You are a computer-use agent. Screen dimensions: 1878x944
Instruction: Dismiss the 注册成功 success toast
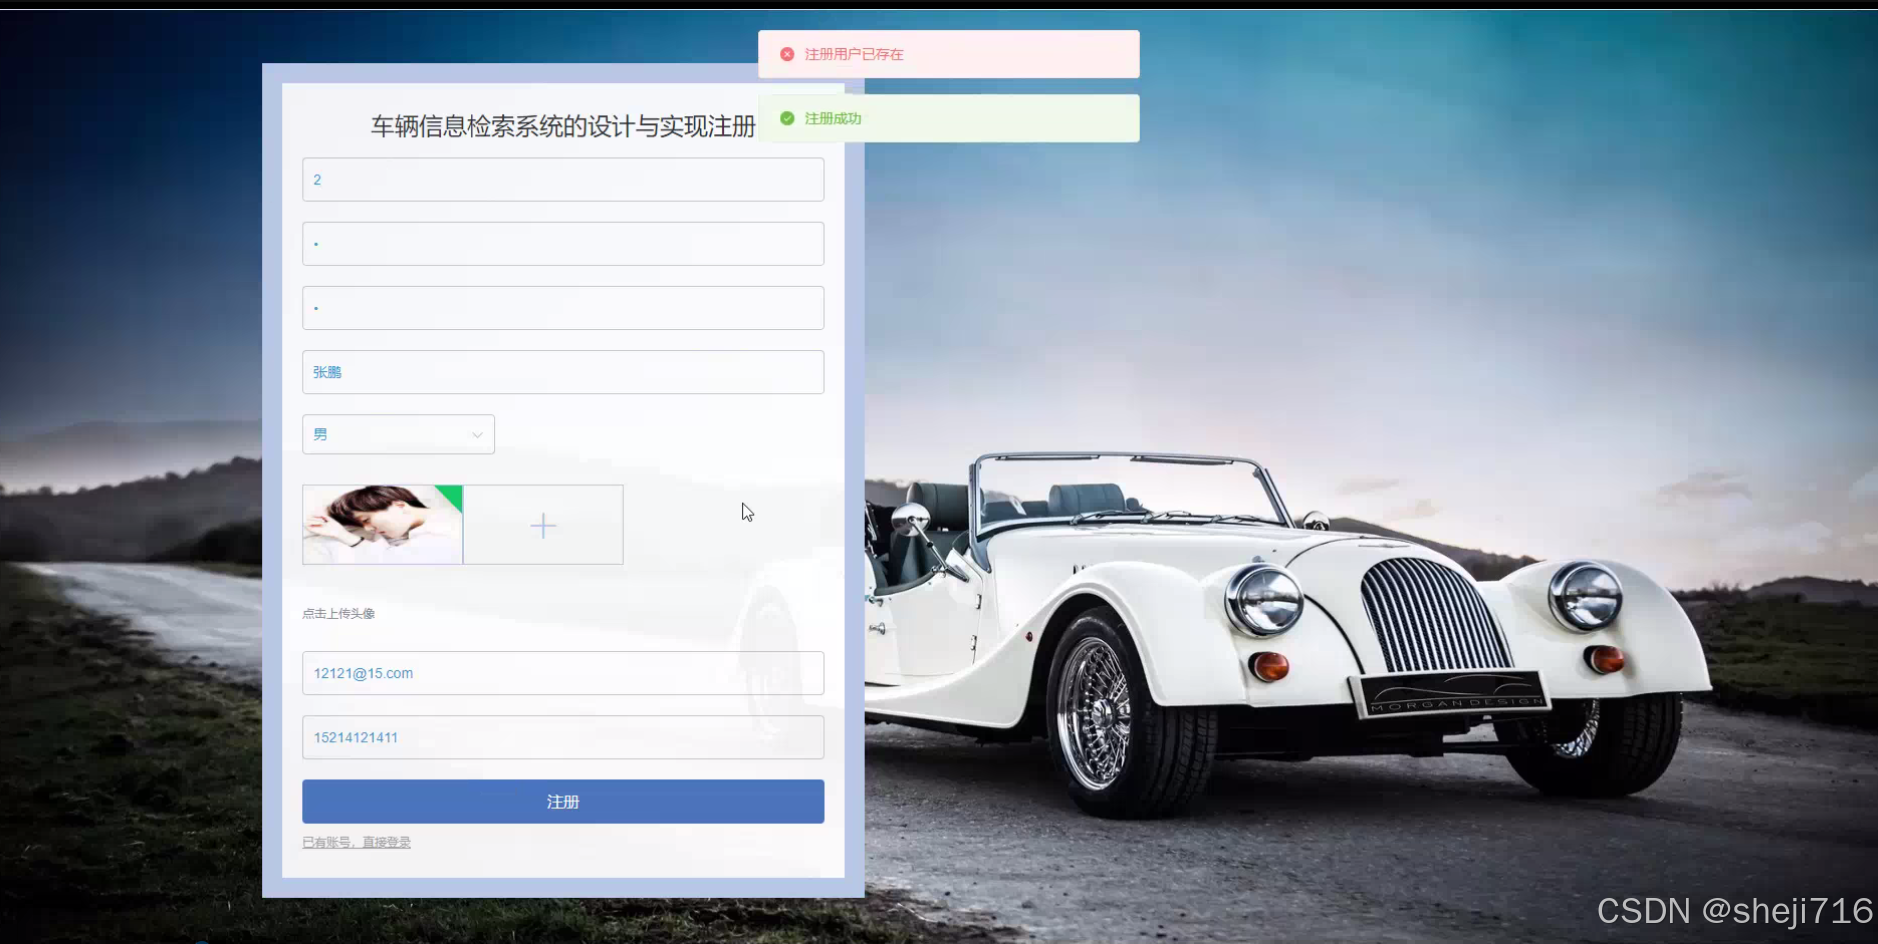(x=947, y=117)
